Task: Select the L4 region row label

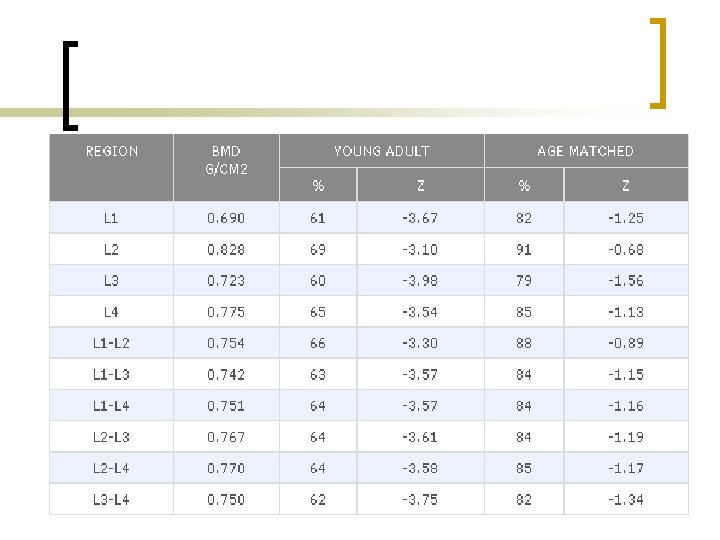Action: (x=112, y=312)
